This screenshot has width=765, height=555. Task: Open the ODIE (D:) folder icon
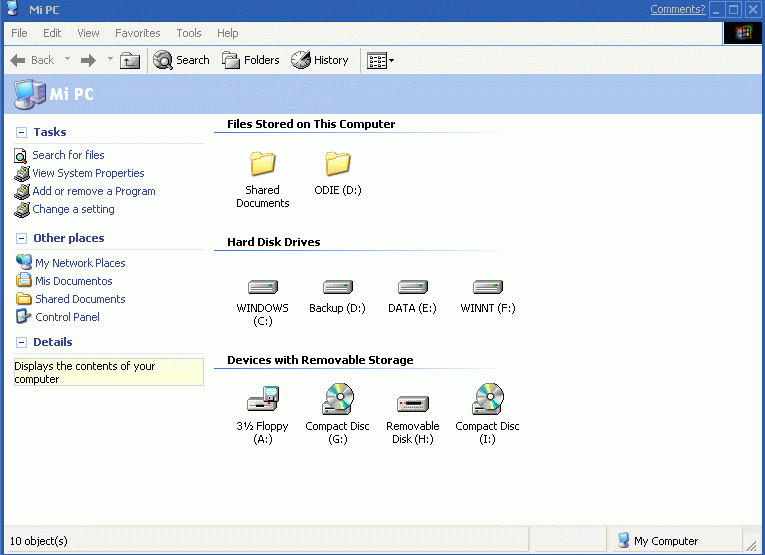pos(338,164)
